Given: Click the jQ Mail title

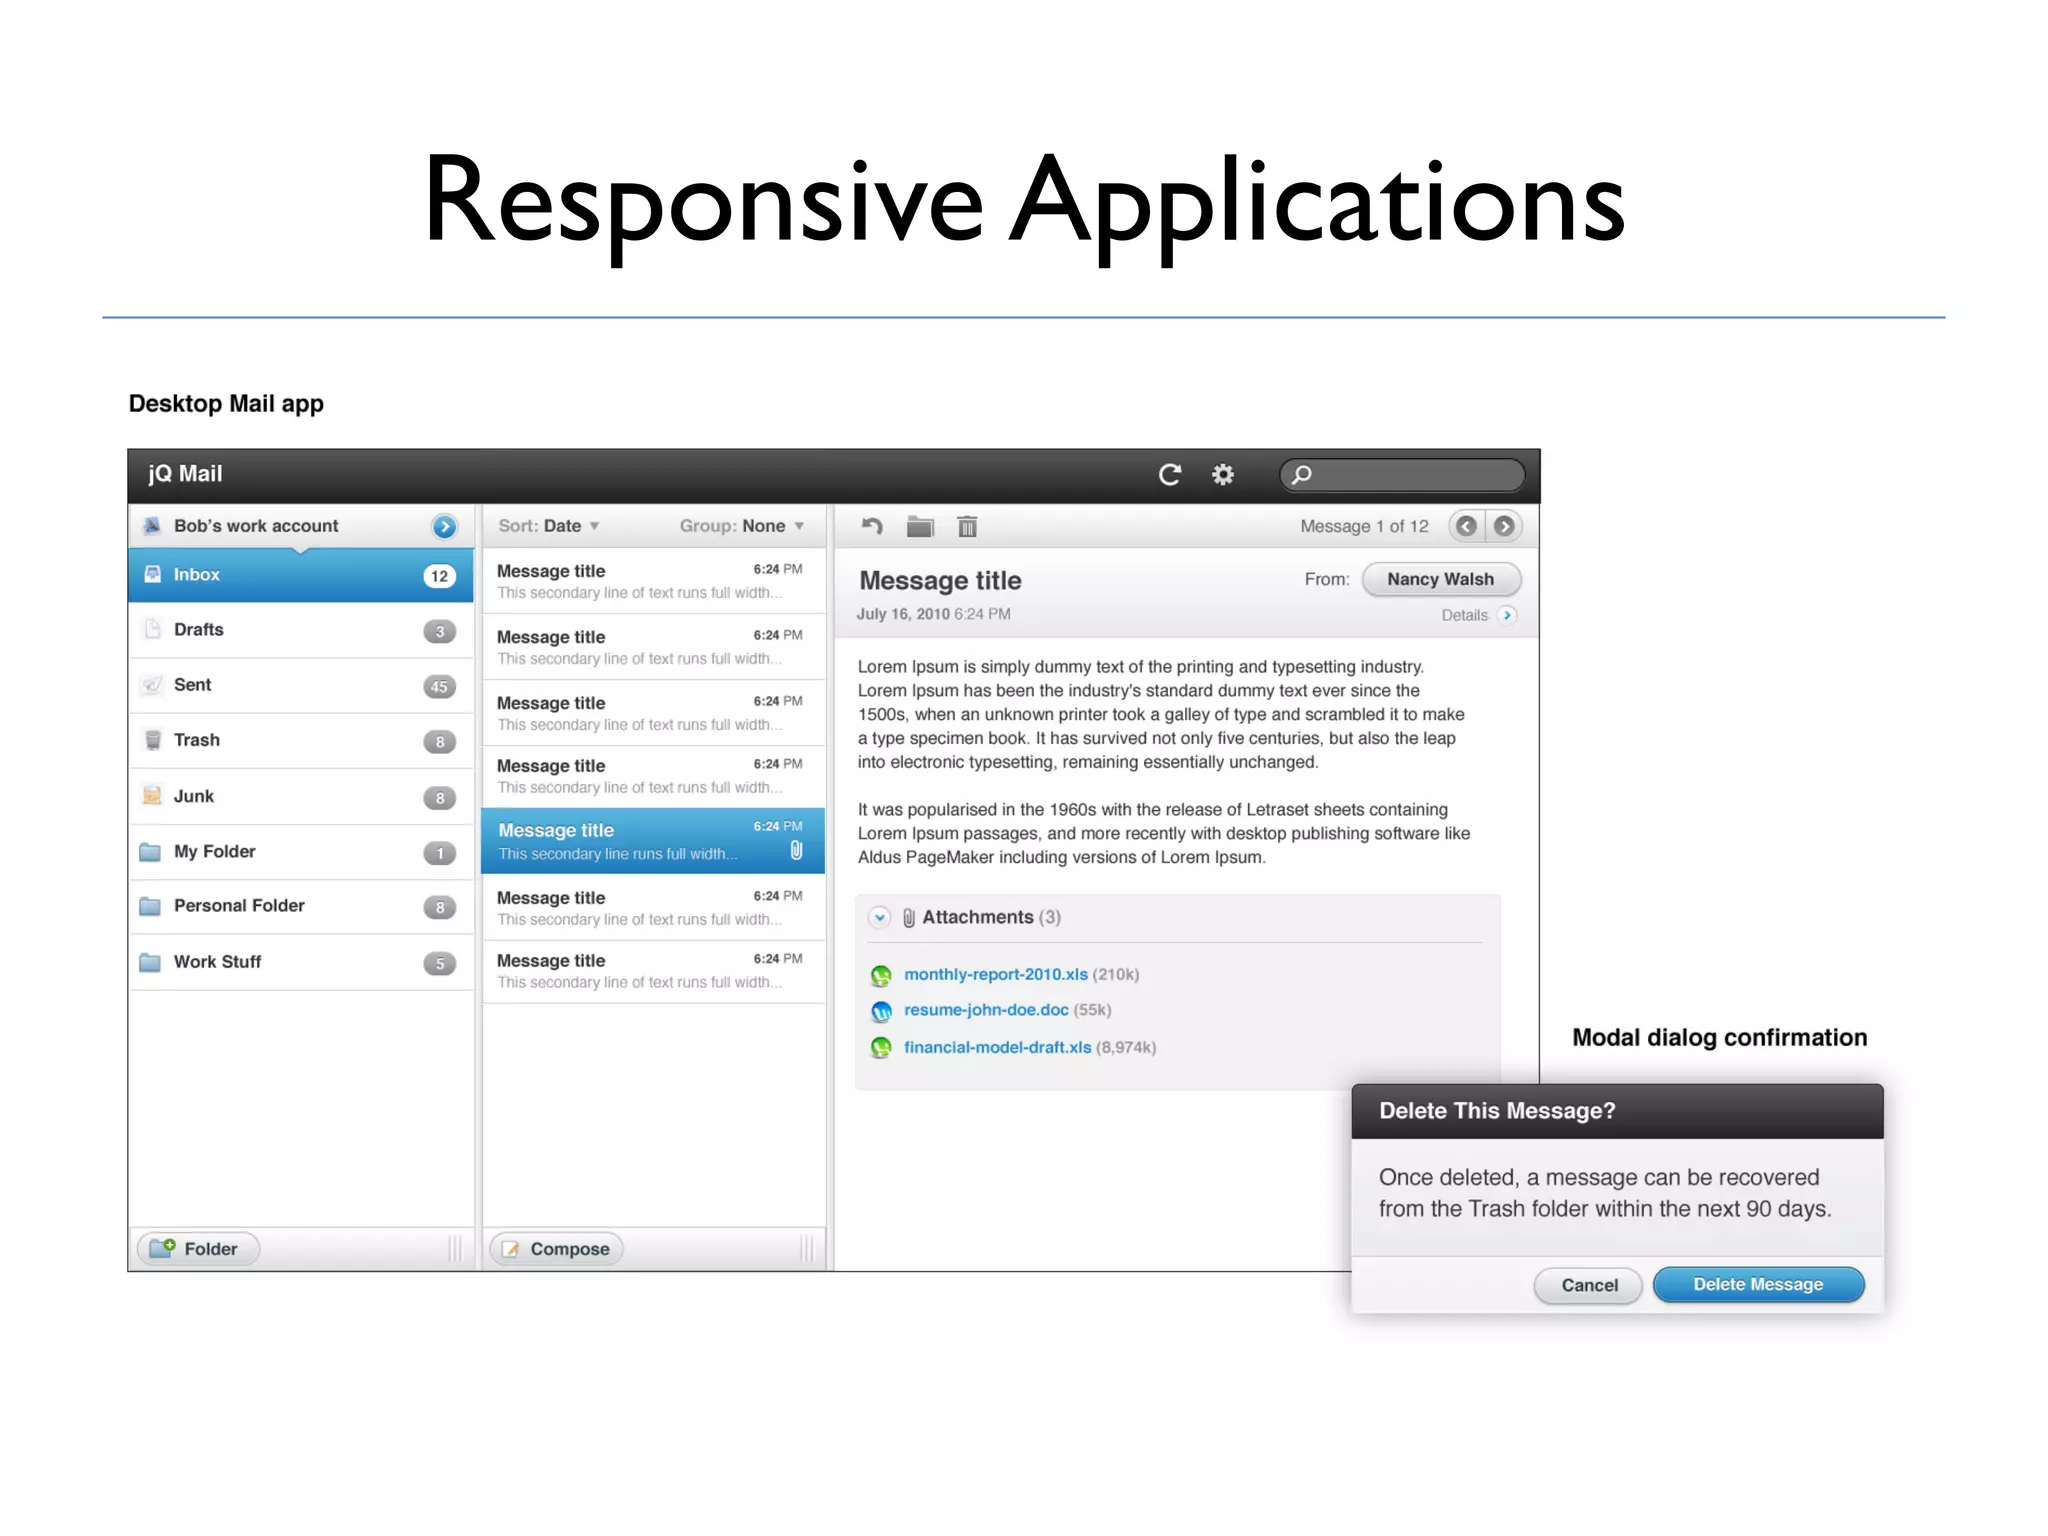Looking at the screenshot, I should (x=185, y=474).
